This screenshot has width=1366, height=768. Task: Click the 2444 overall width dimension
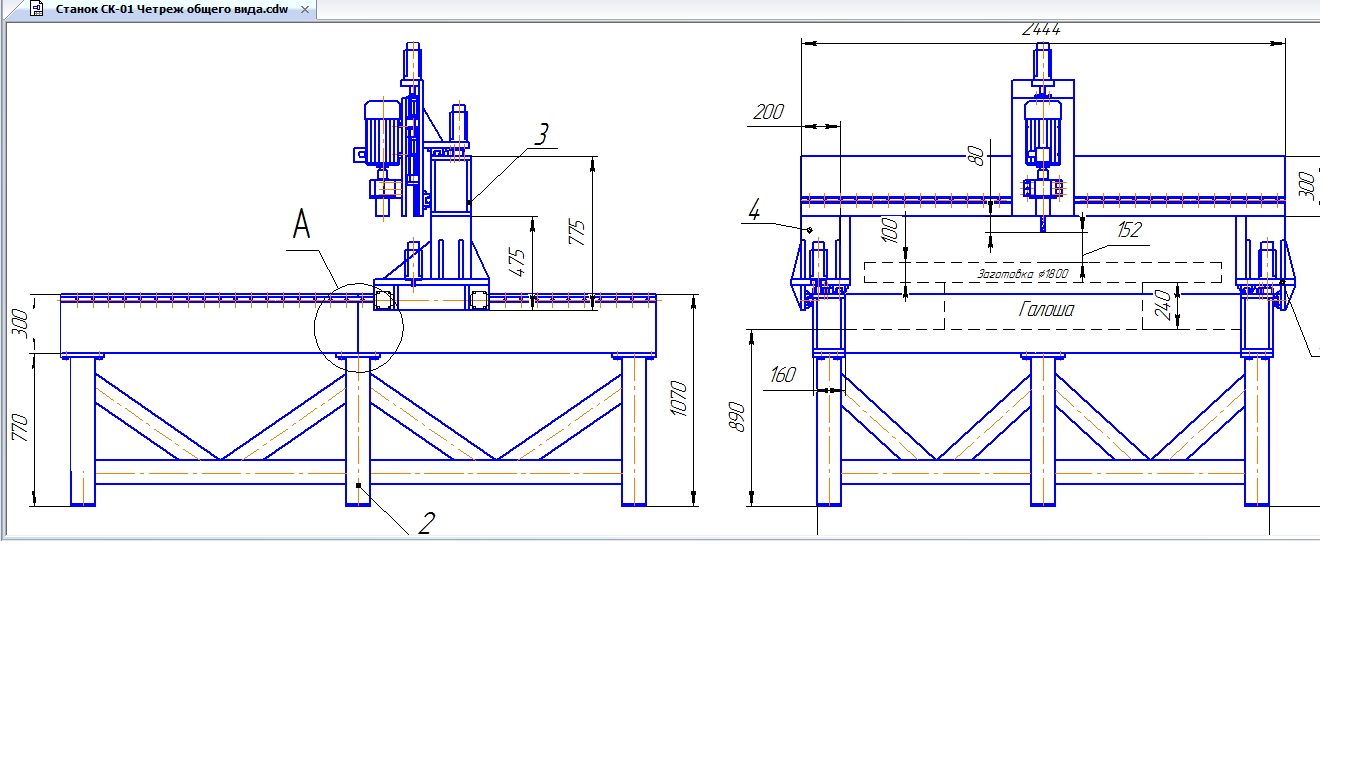point(1041,30)
